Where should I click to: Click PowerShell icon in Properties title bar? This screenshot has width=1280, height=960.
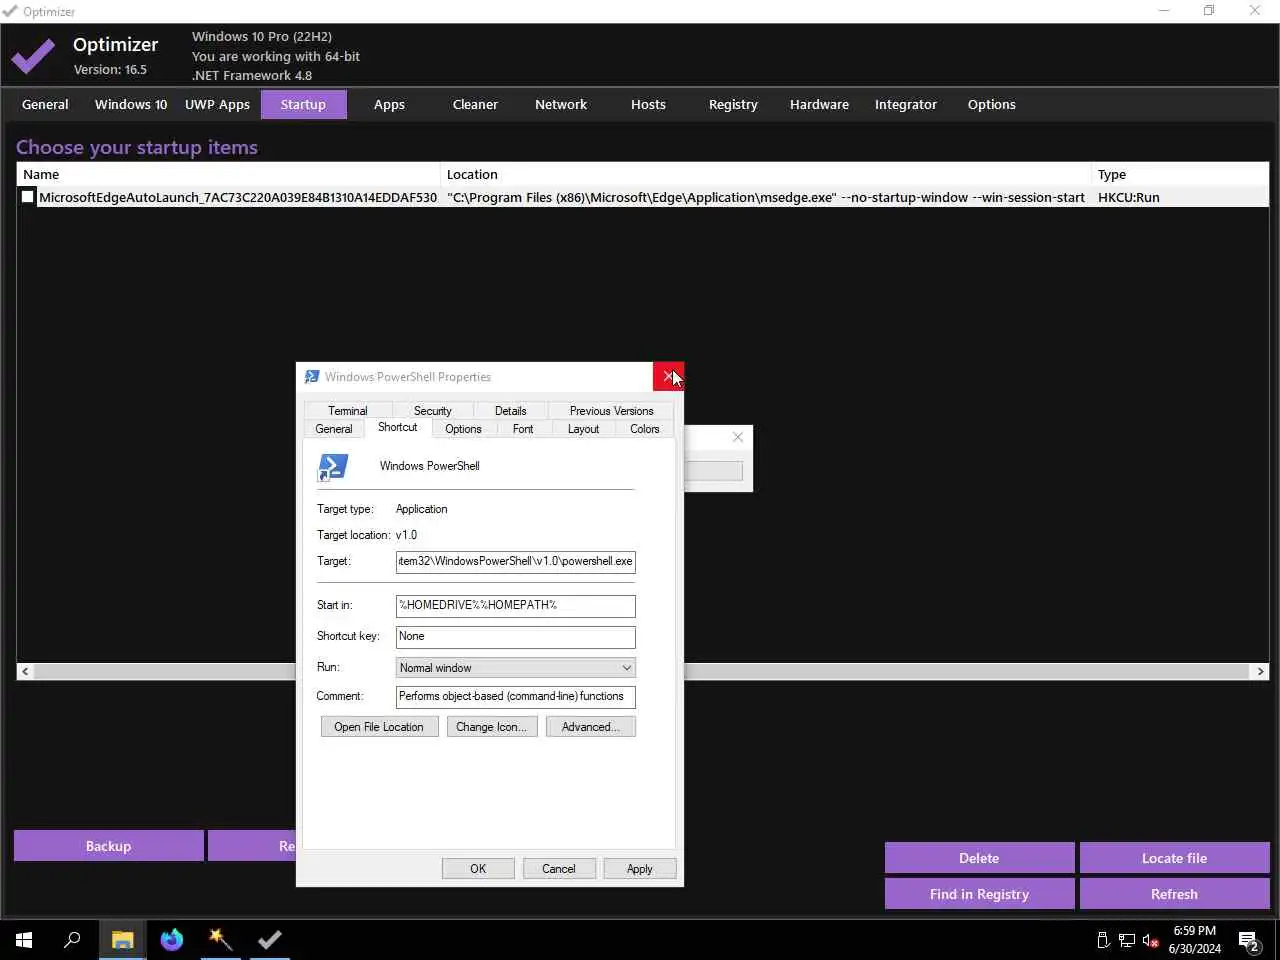click(312, 377)
